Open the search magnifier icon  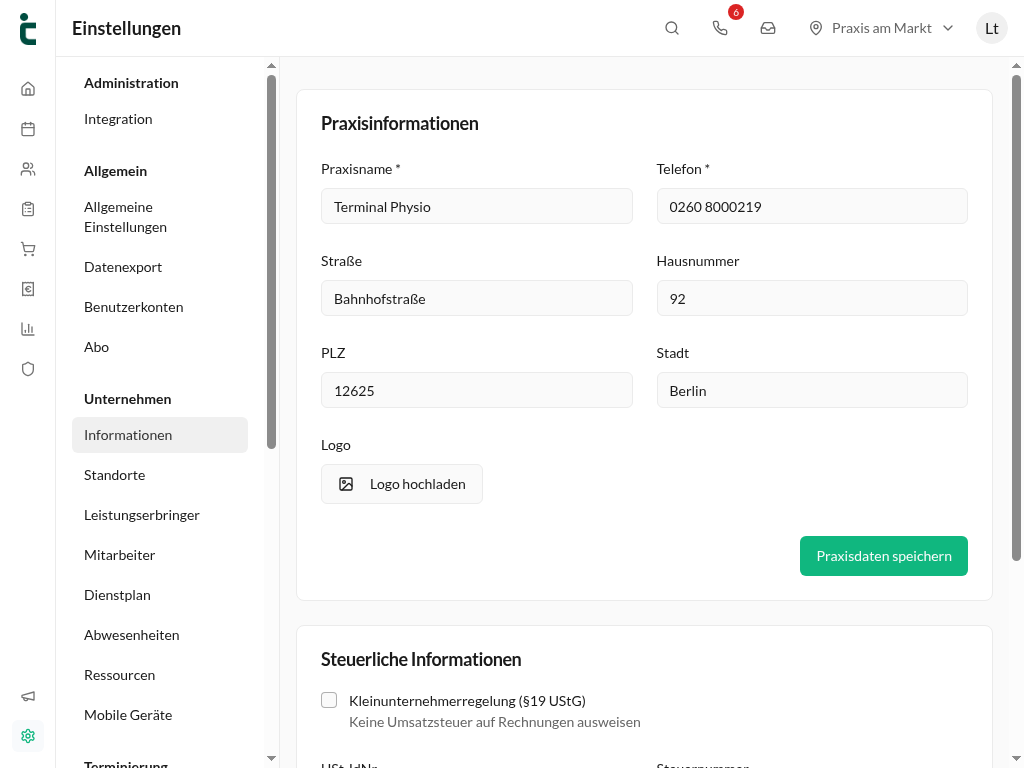pos(671,28)
